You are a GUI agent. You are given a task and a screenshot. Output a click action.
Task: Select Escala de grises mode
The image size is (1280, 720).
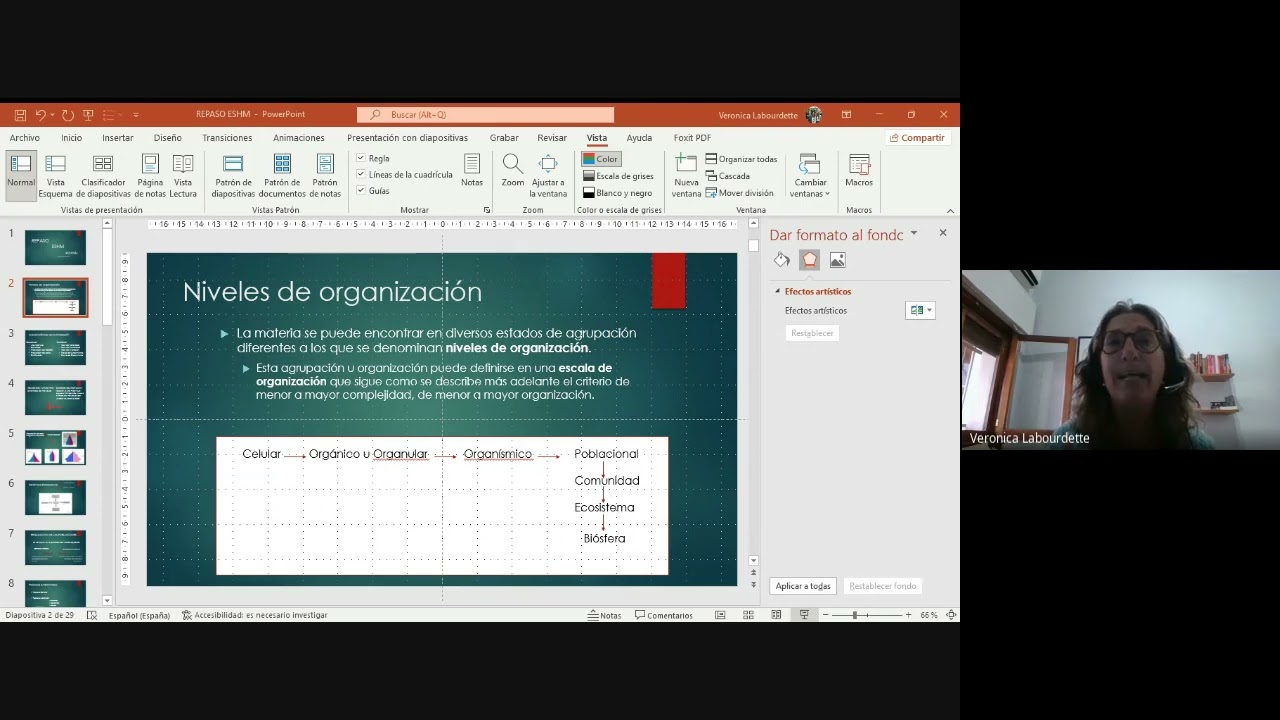(x=618, y=176)
